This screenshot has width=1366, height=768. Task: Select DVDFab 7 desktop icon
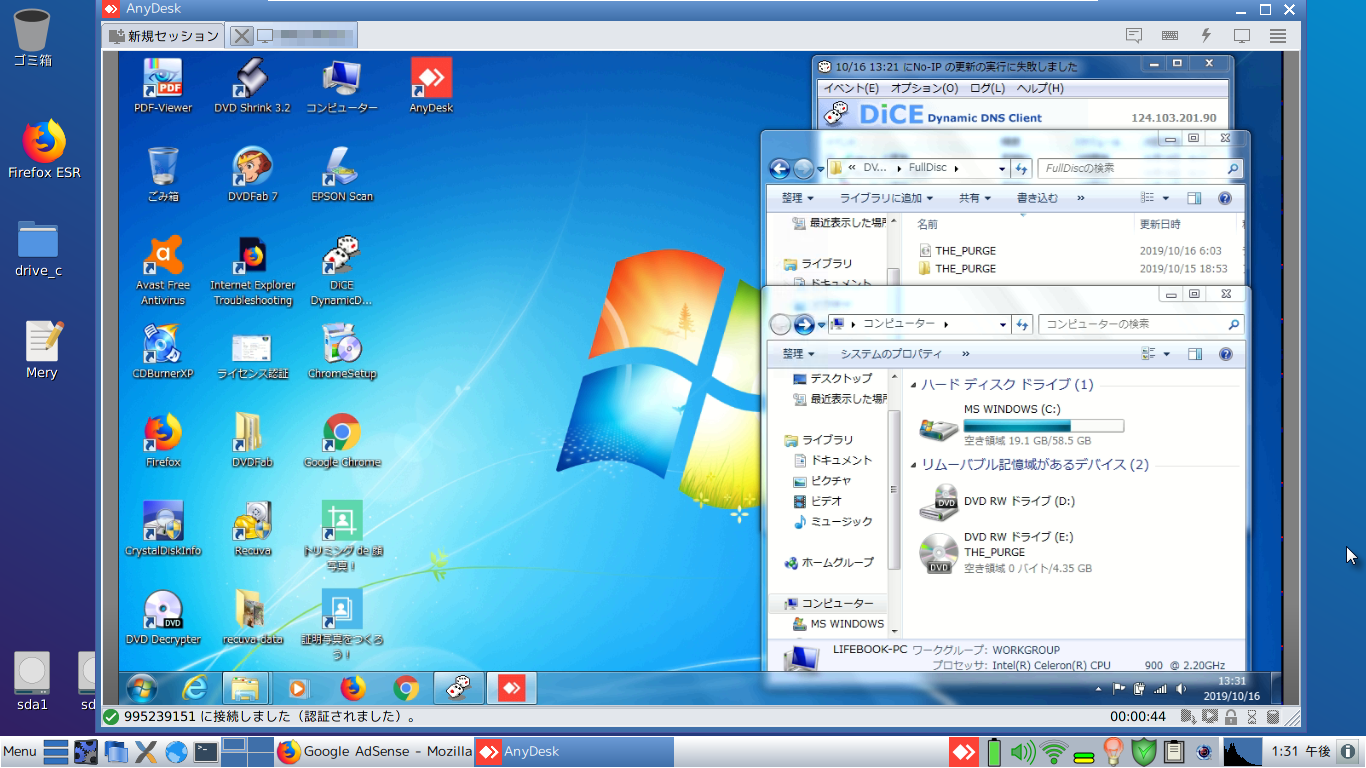(253, 175)
